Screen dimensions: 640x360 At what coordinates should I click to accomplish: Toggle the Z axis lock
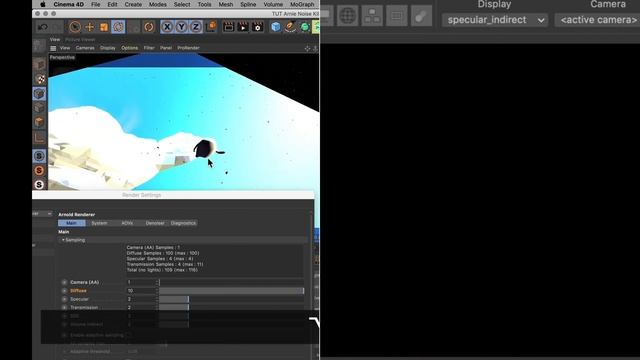196,27
